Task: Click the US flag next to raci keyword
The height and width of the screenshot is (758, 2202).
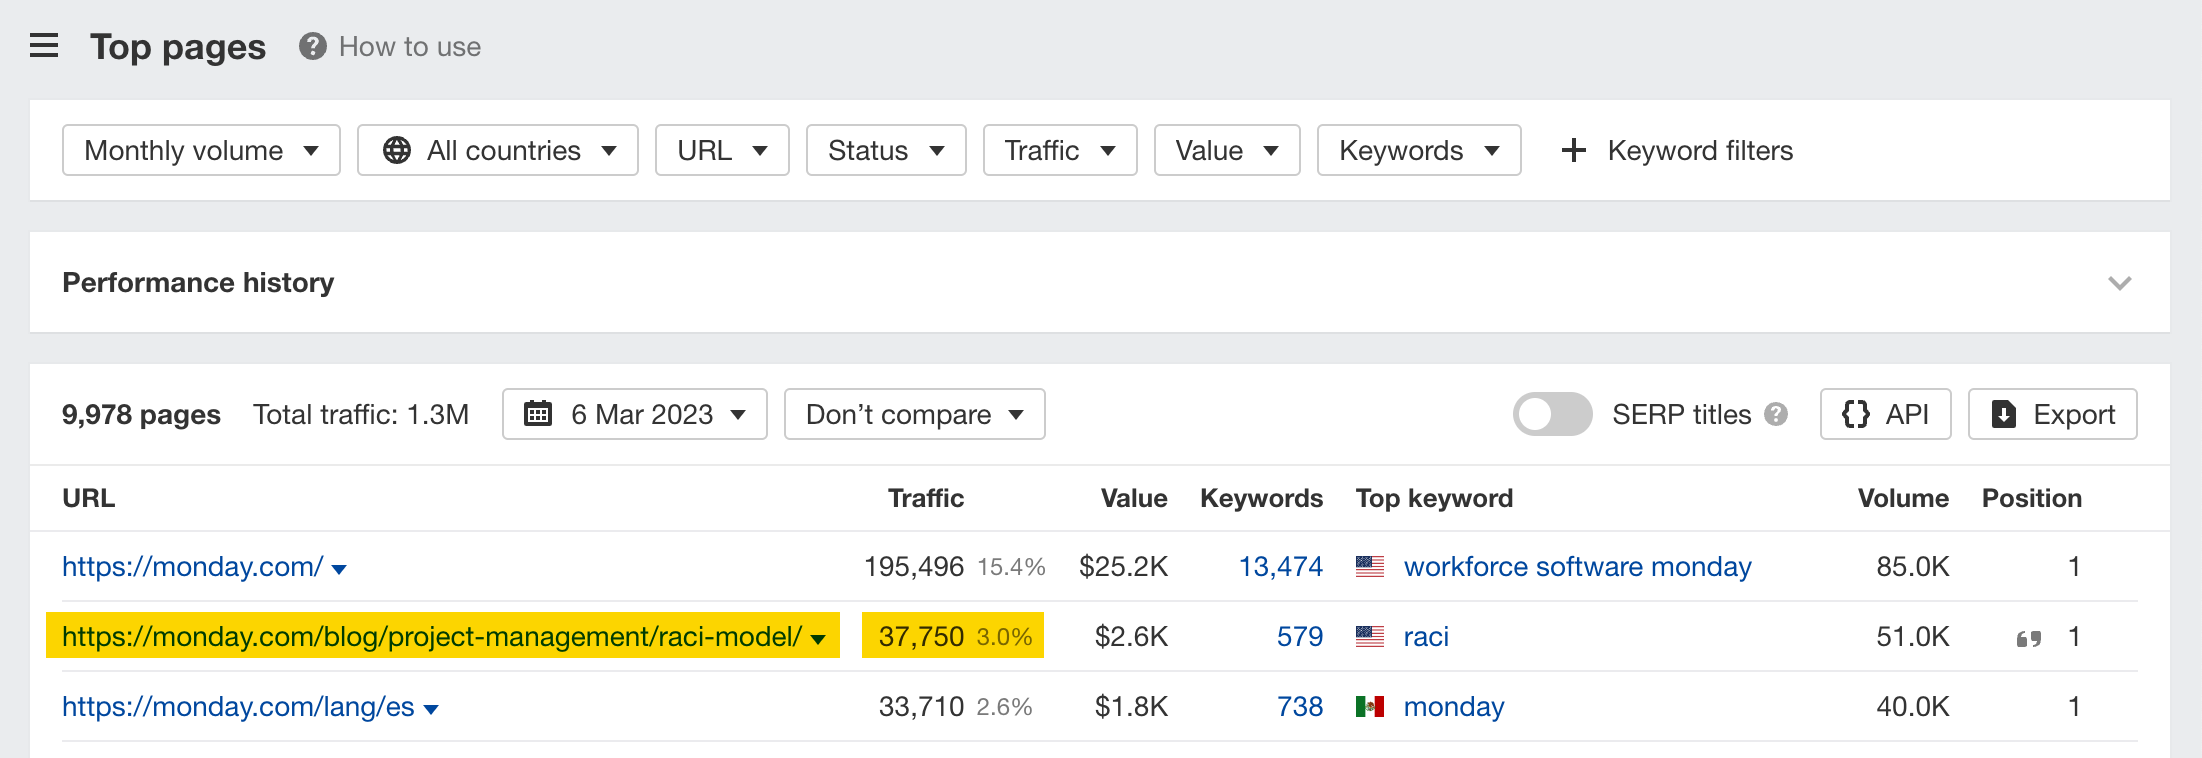Action: (1370, 637)
